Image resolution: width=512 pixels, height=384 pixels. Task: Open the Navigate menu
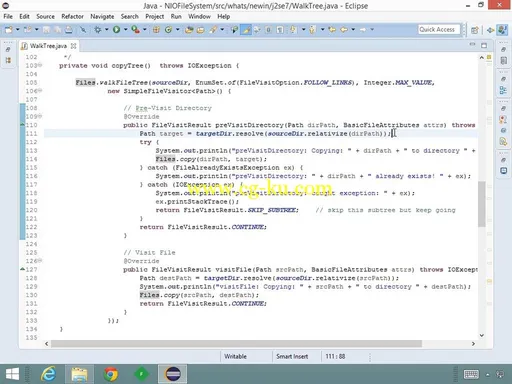(x=102, y=16)
